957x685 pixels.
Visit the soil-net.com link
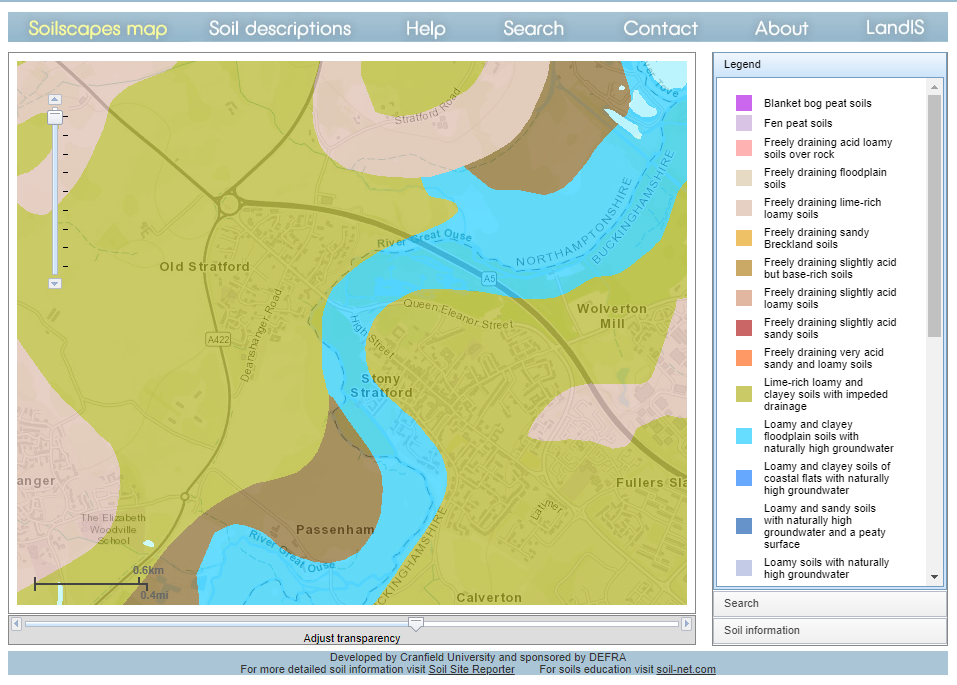[686, 670]
